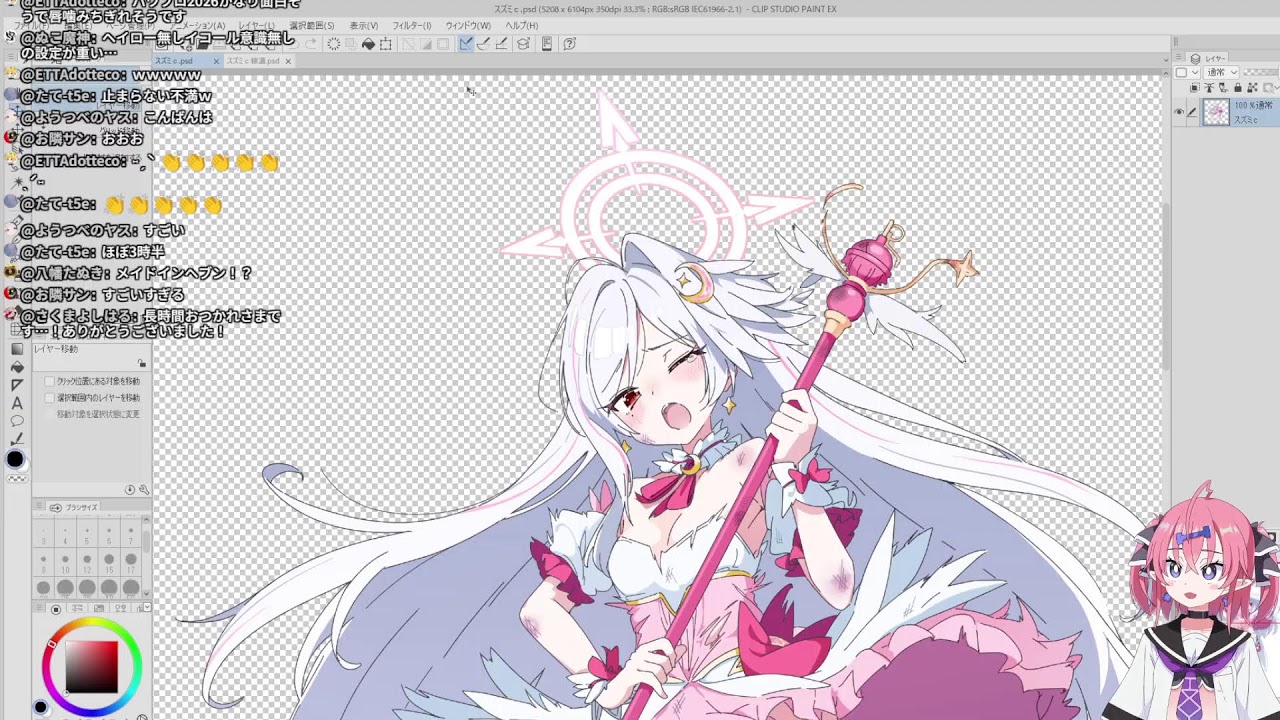Open layer palette color dropdown

click(x=1187, y=72)
